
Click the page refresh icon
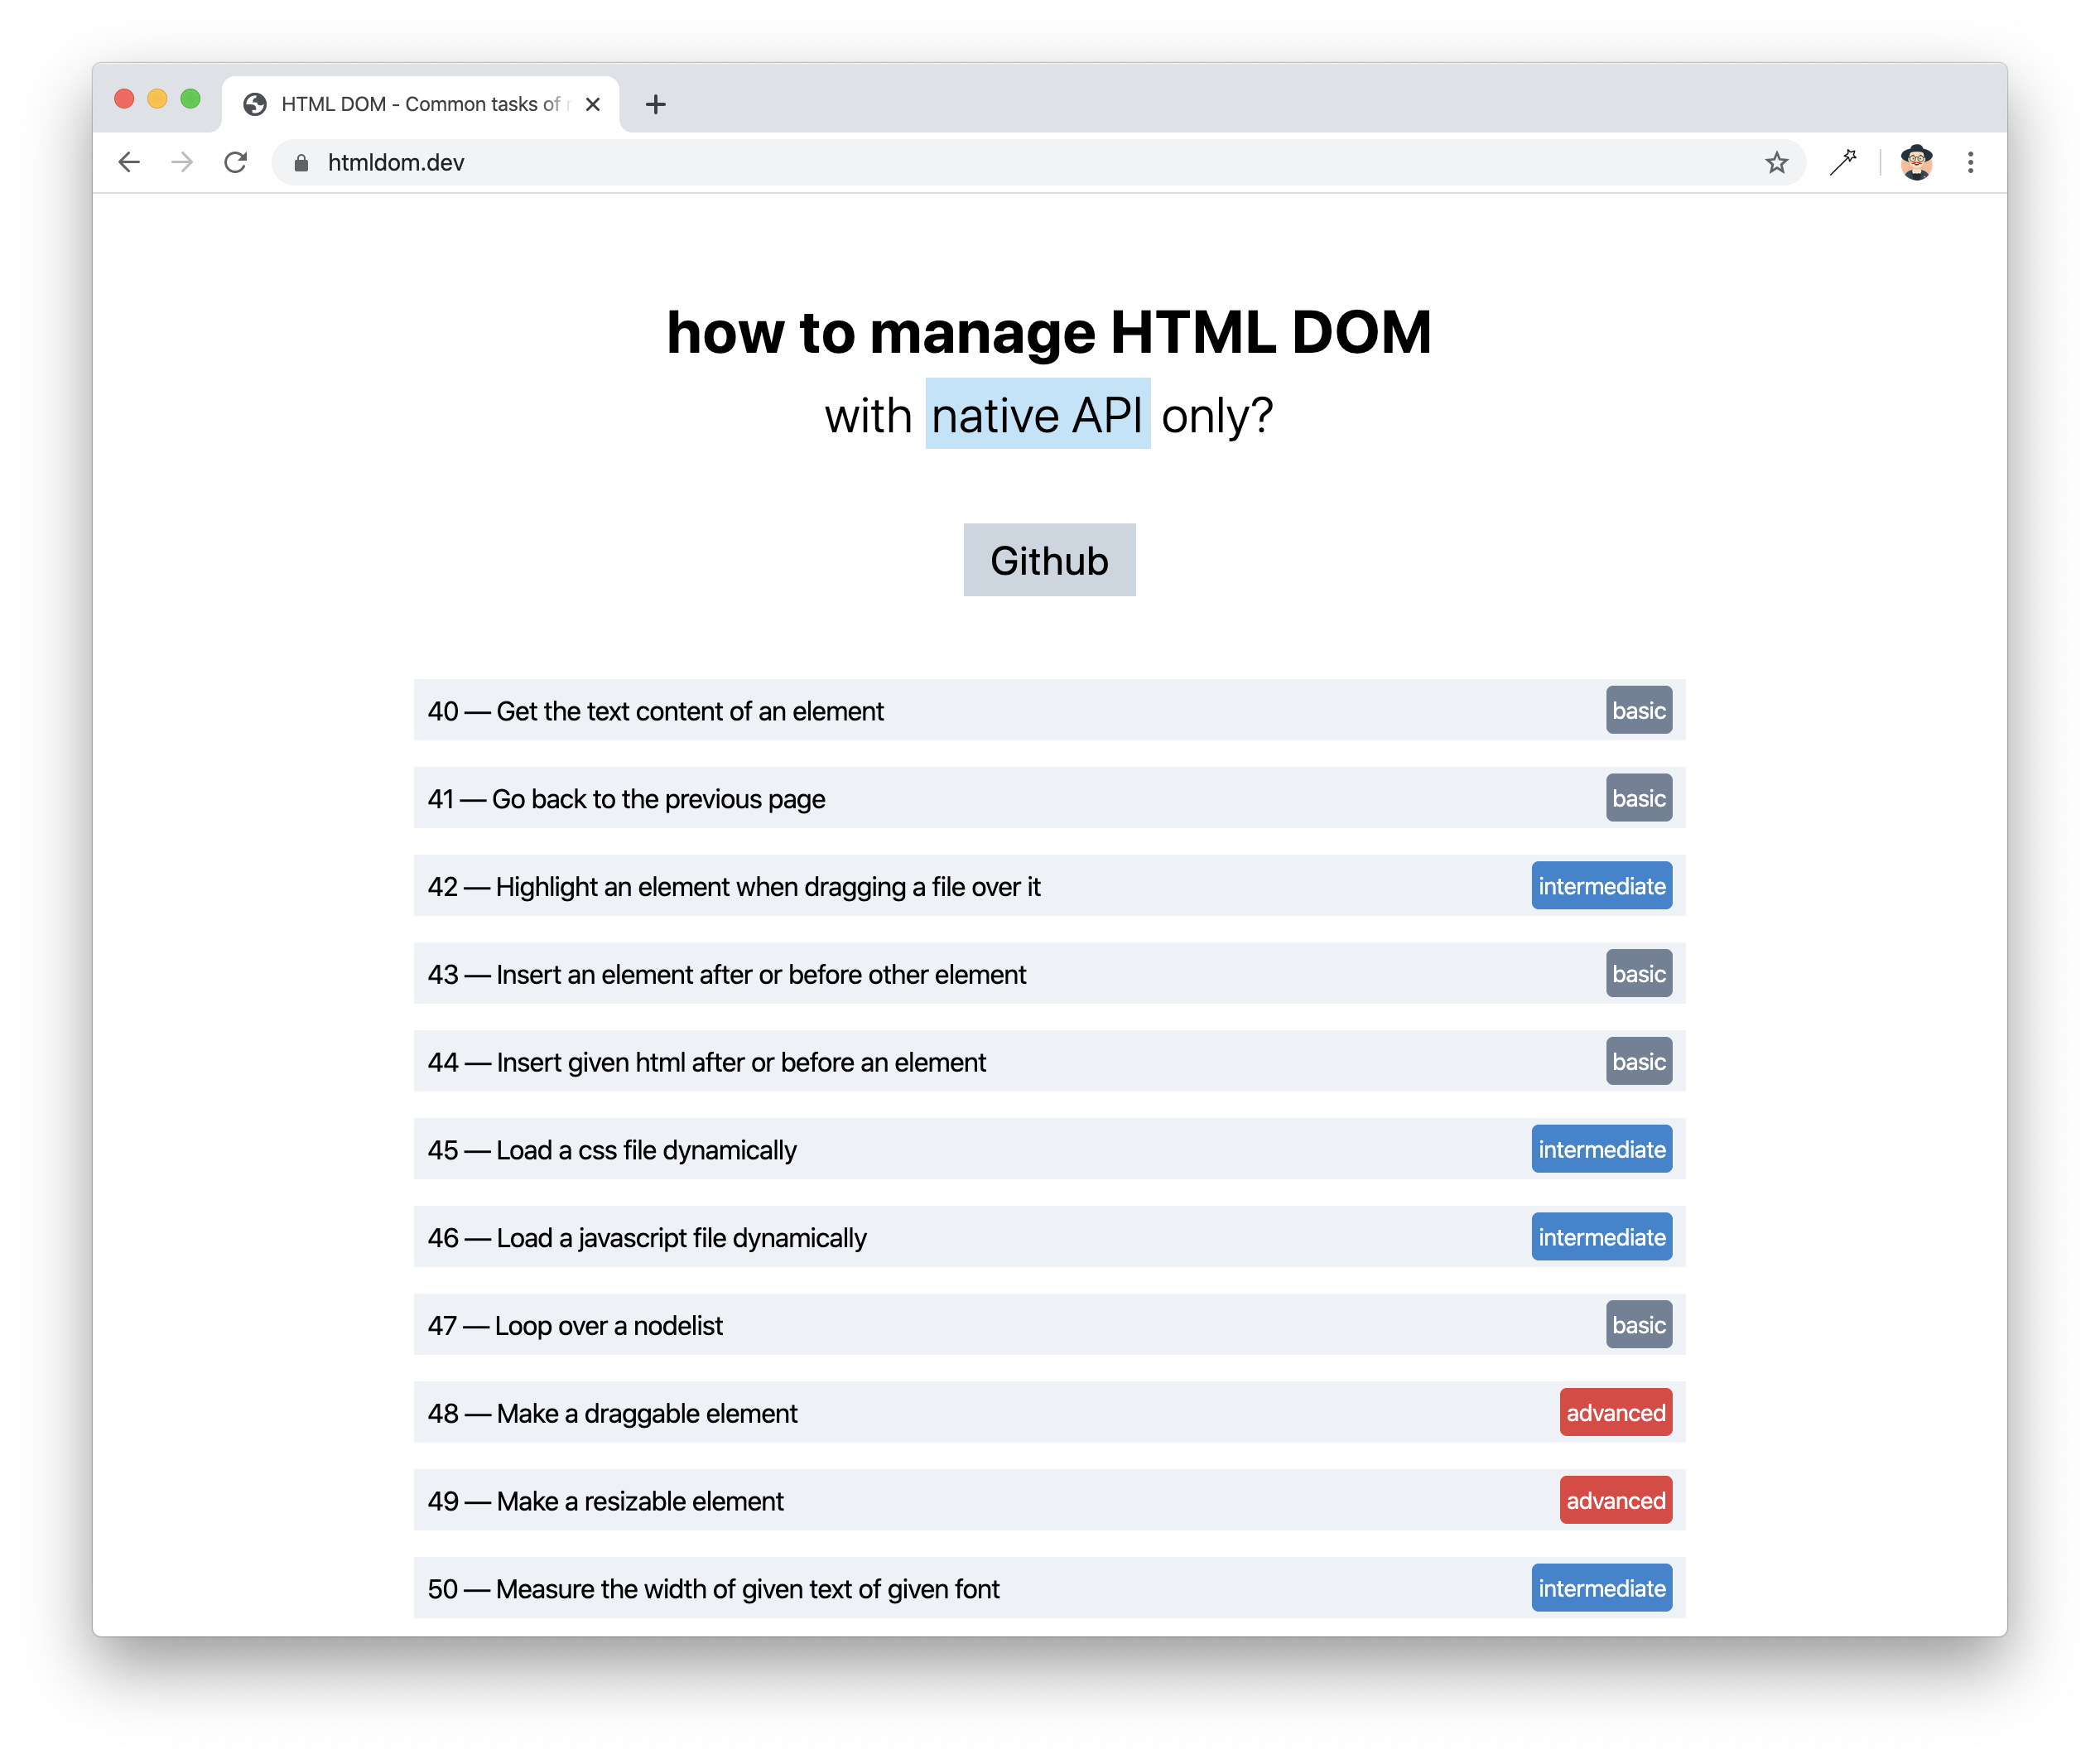(237, 162)
